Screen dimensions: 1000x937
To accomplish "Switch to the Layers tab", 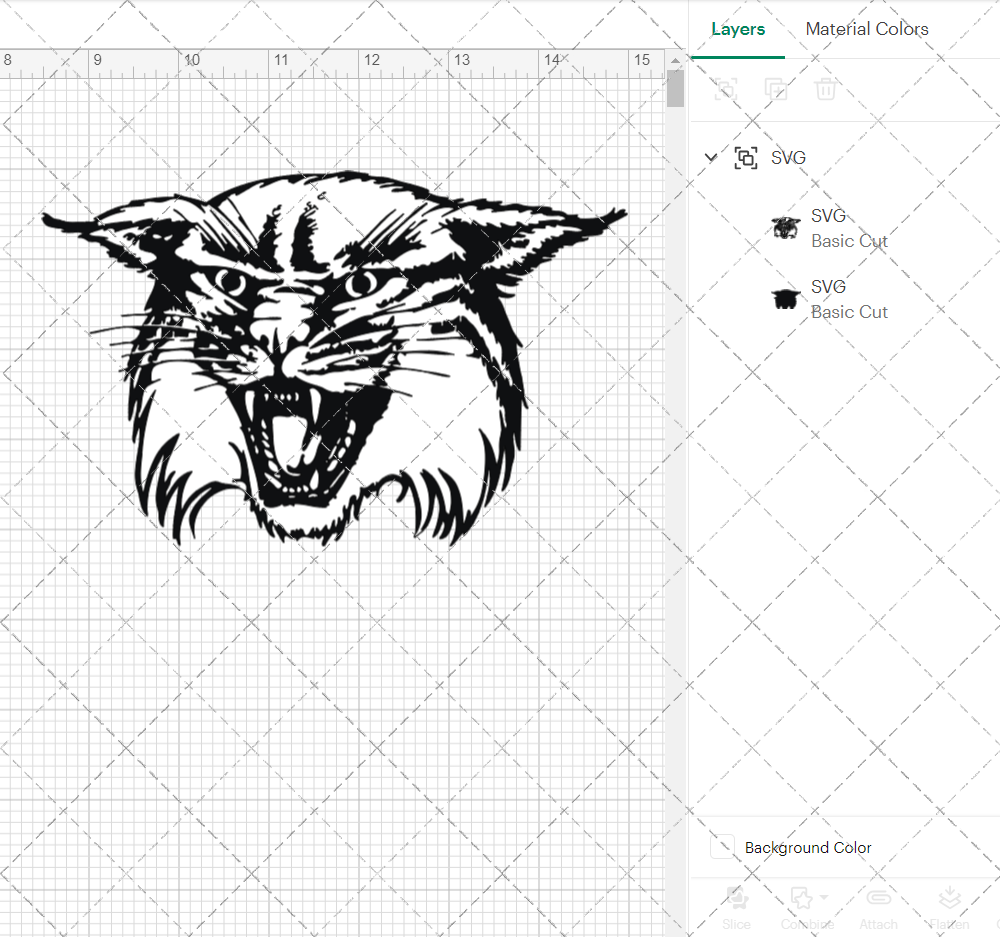I will (x=738, y=29).
